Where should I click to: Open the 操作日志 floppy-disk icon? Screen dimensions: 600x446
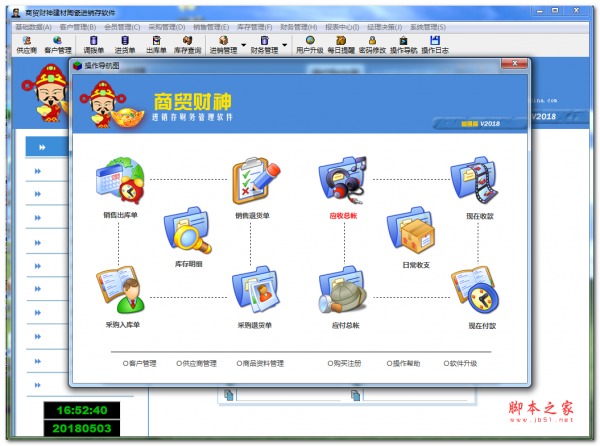pyautogui.click(x=435, y=45)
